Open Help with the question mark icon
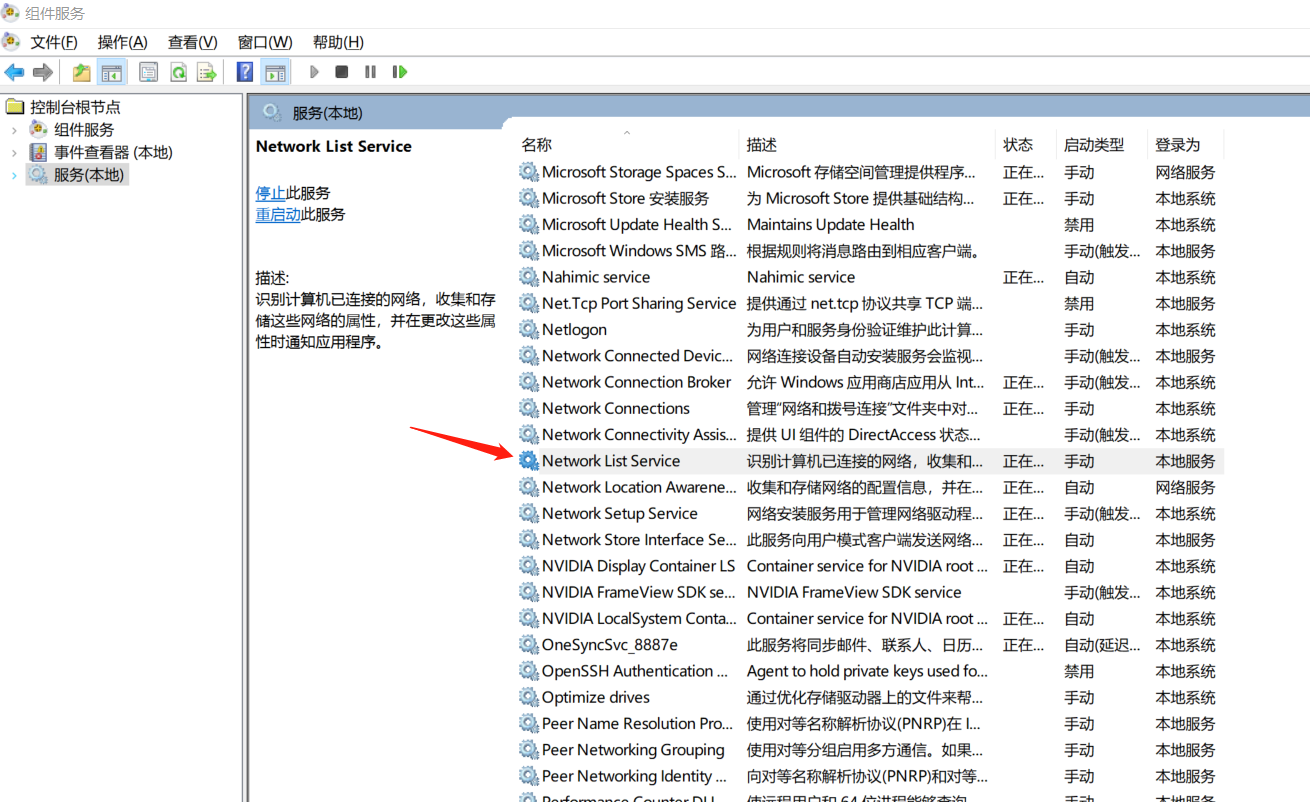The image size is (1310, 802). [x=244, y=72]
